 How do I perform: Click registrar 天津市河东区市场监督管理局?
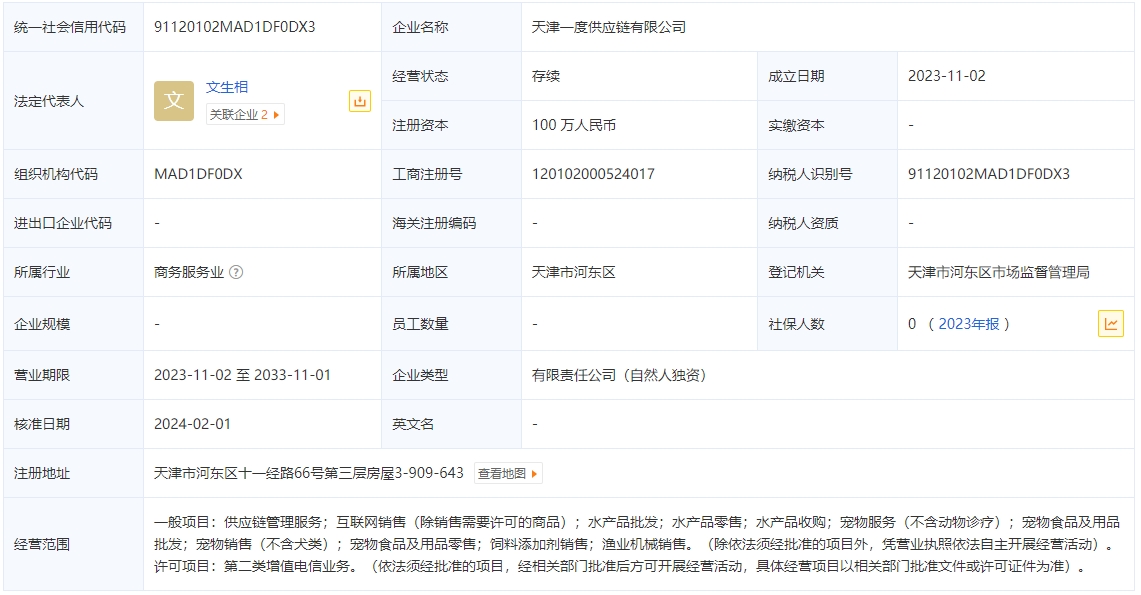click(x=998, y=272)
